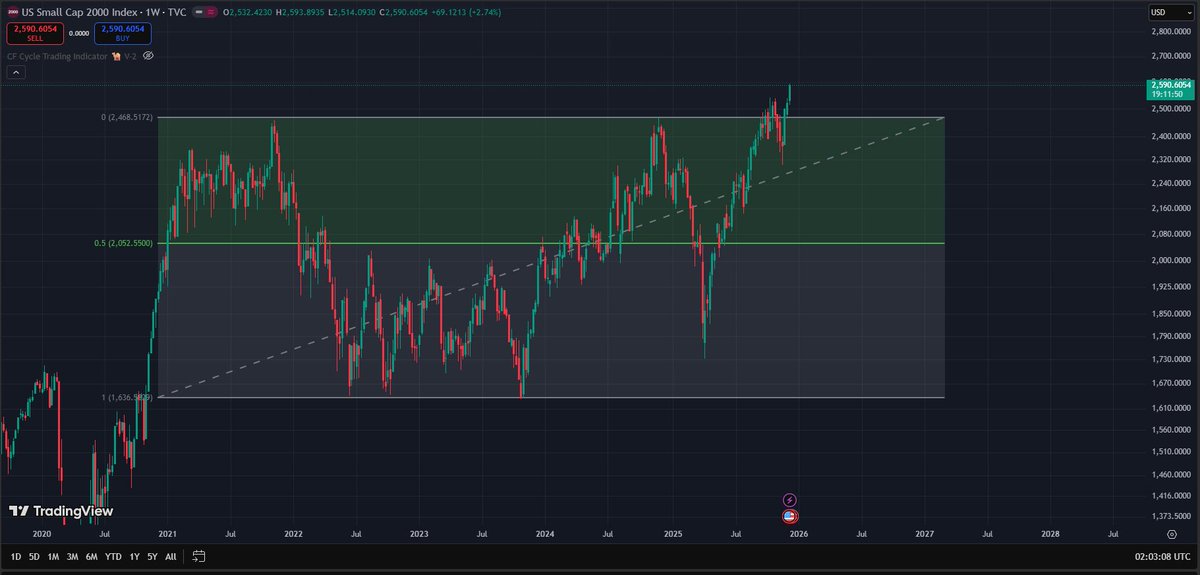Image resolution: width=1200 pixels, height=575 pixels.
Task: Click the C2,590.6054 close value
Action: tap(403, 12)
